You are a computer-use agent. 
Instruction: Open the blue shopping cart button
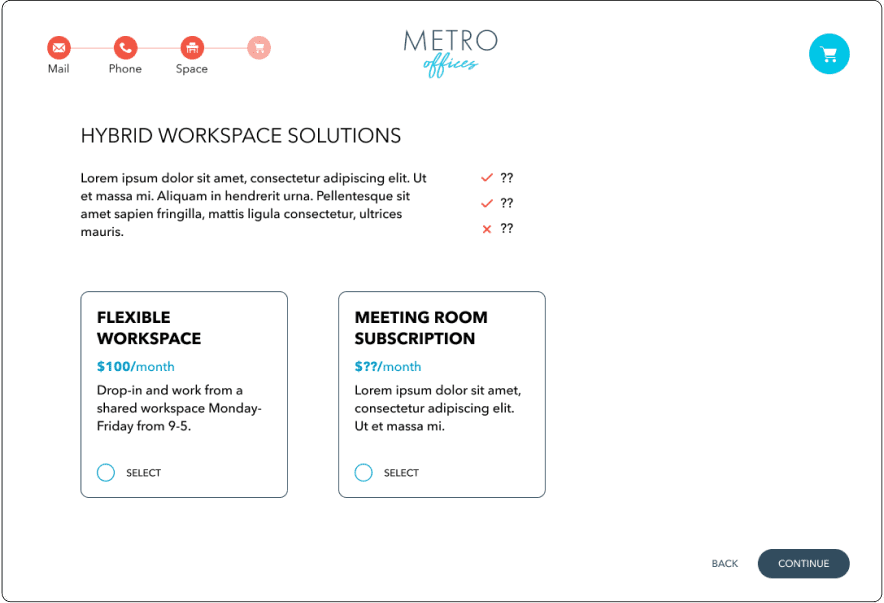829,54
